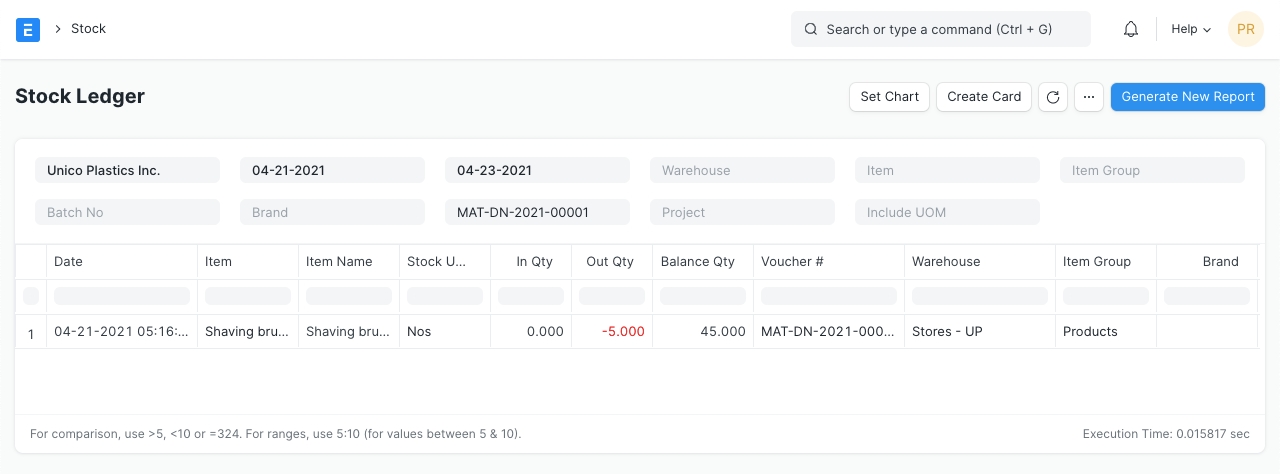Screen dimensions: 1280x474
Task: Sort by the Balance Qty column header
Action: pos(698,261)
